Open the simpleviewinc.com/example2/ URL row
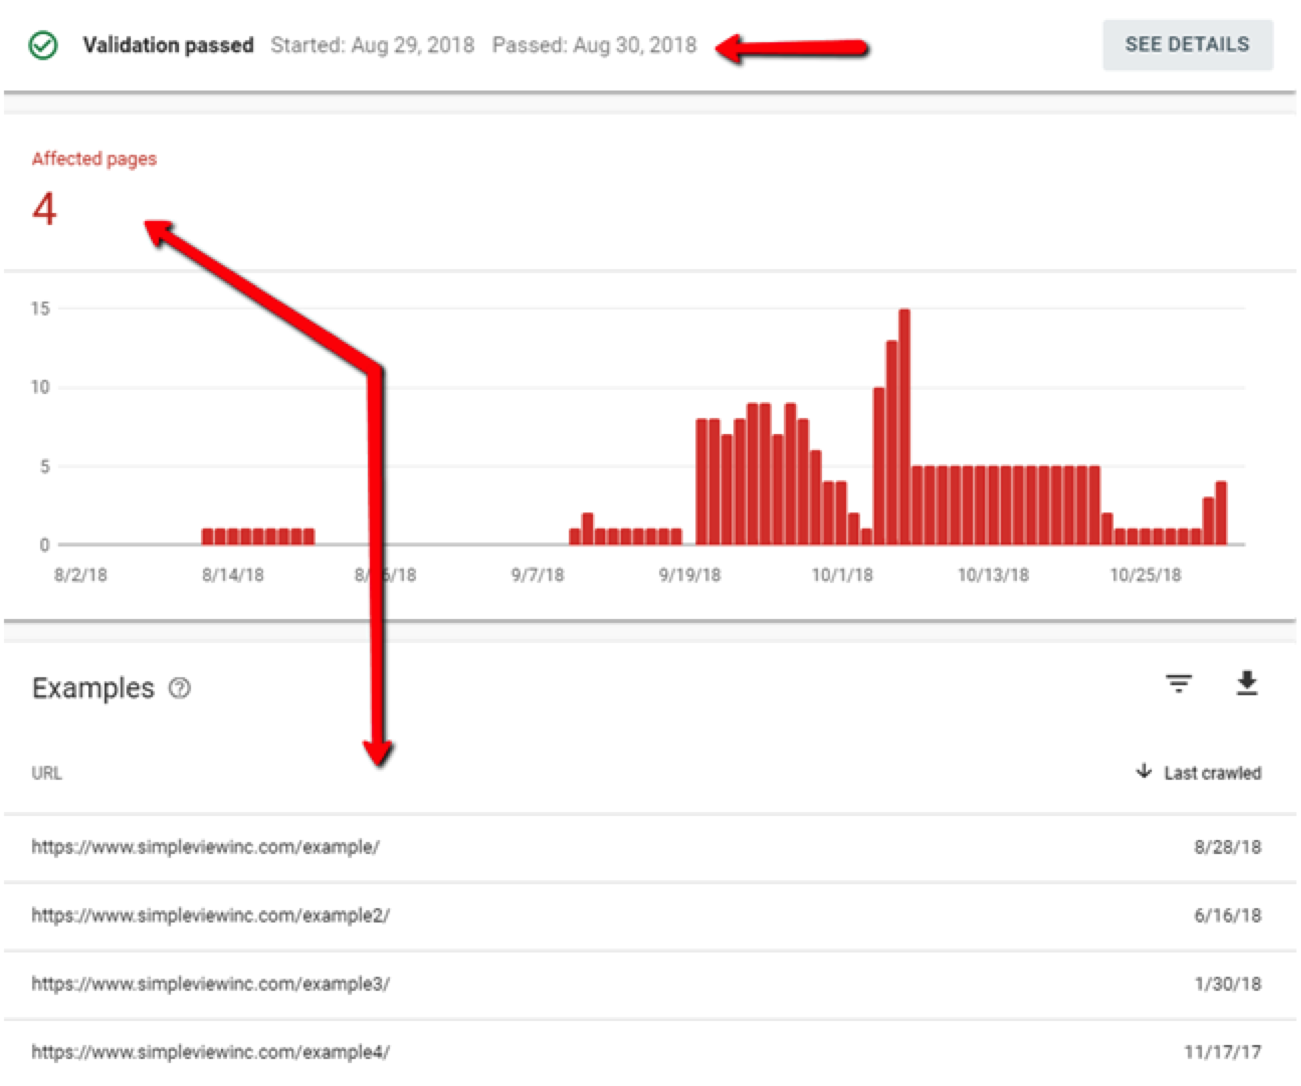The width and height of the screenshot is (1301, 1086). [650, 915]
